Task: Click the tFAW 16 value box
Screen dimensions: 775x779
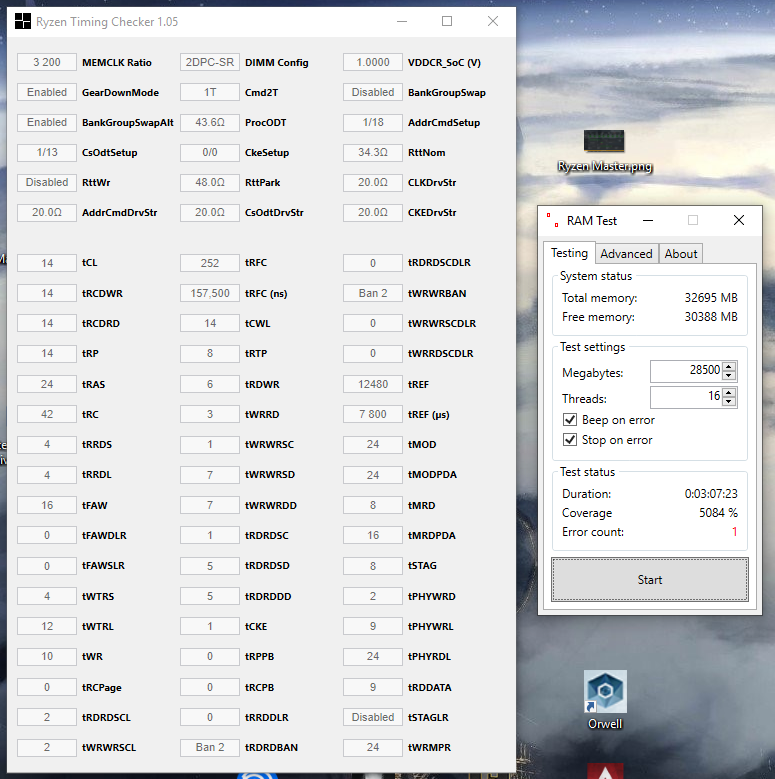Action: pos(47,505)
